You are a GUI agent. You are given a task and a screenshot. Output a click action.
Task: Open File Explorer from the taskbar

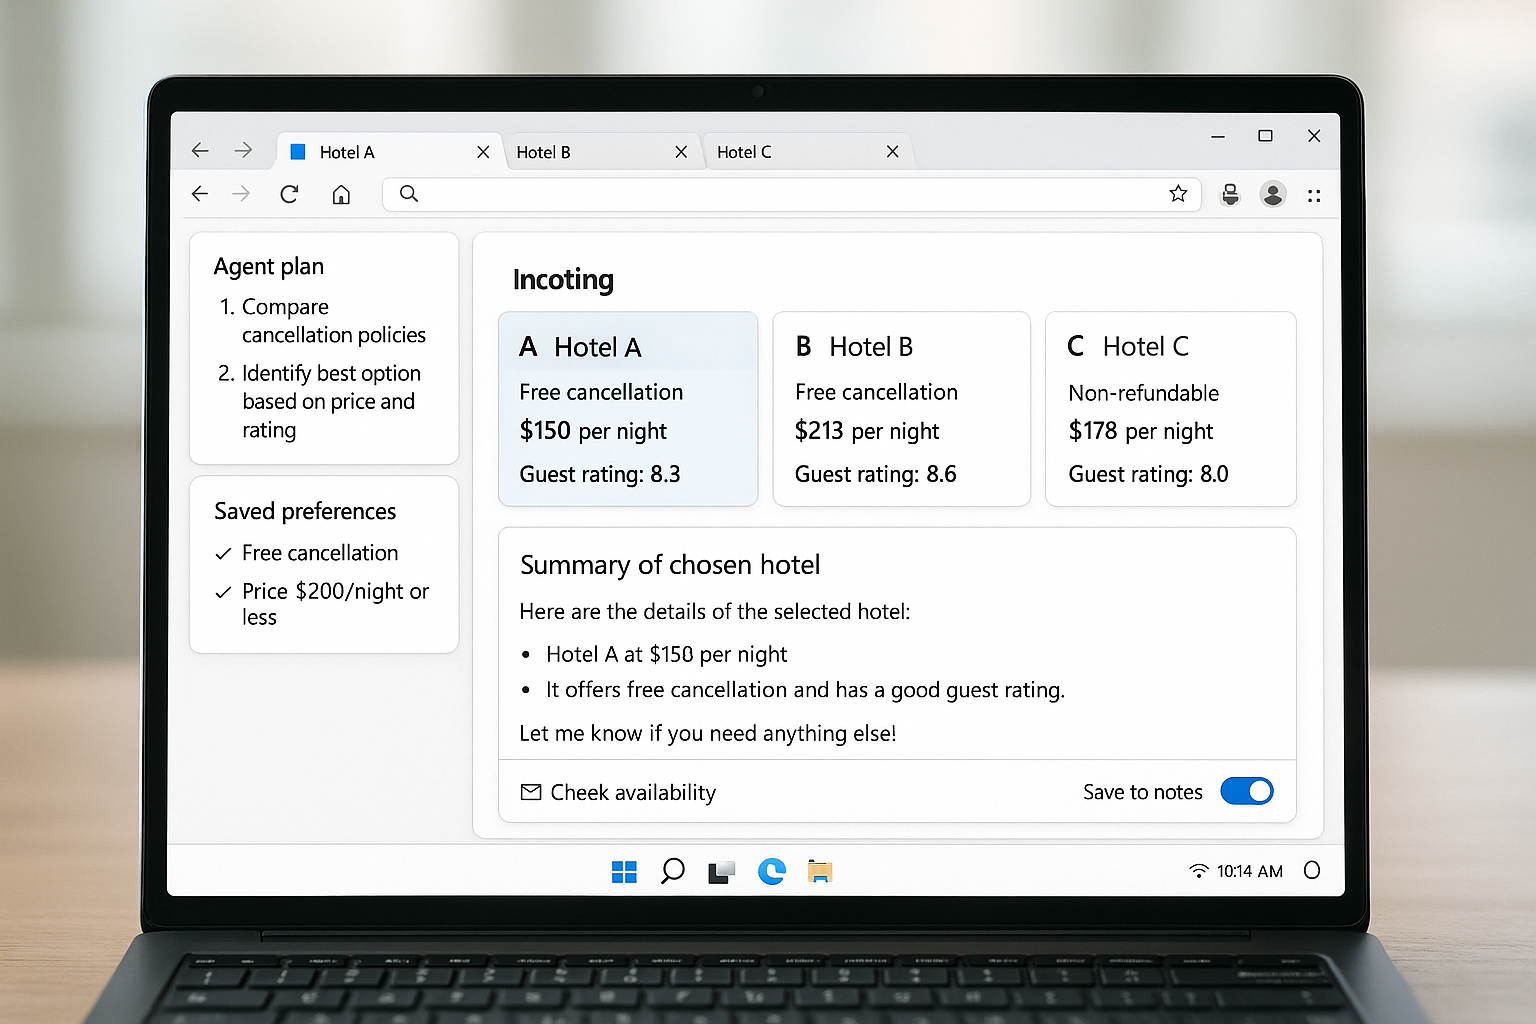click(x=820, y=872)
